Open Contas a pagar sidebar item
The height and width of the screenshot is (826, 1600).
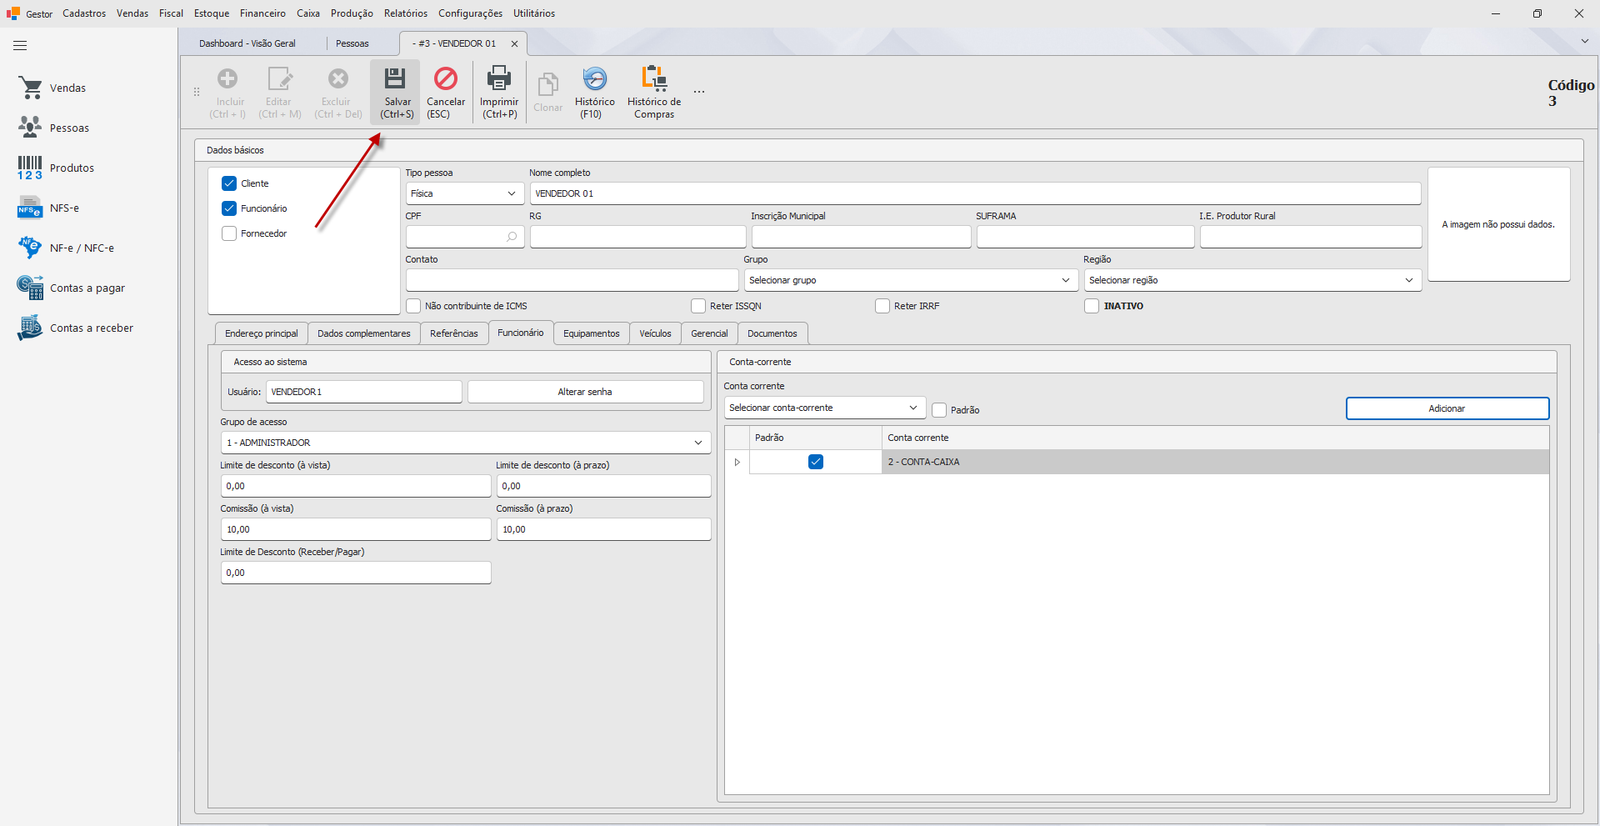pos(71,288)
